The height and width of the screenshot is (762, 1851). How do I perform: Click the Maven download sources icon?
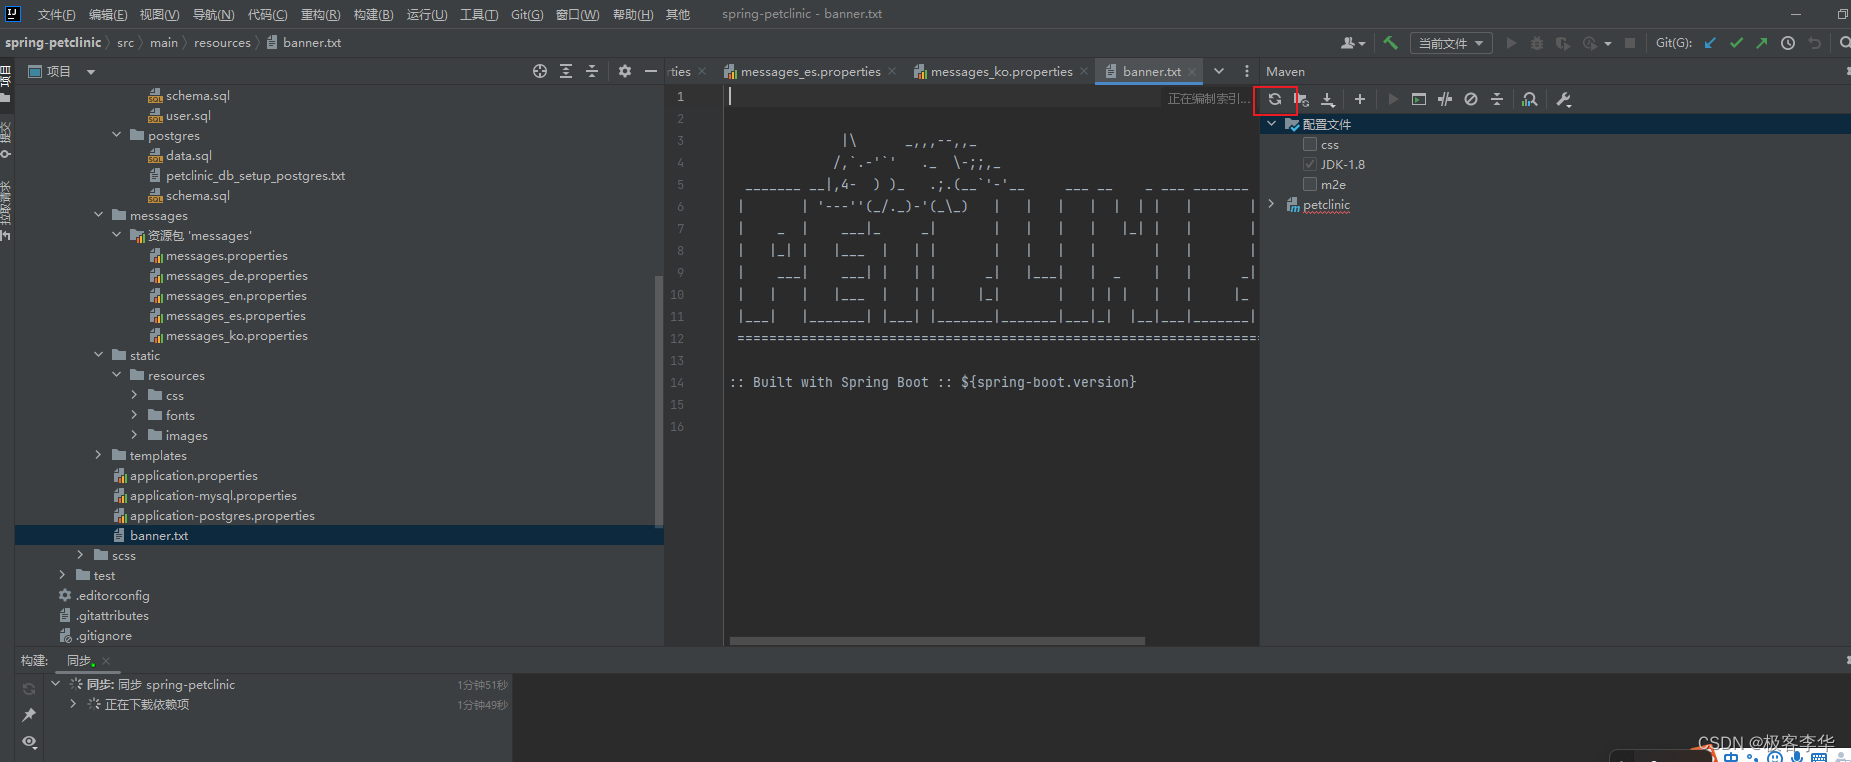click(1328, 99)
